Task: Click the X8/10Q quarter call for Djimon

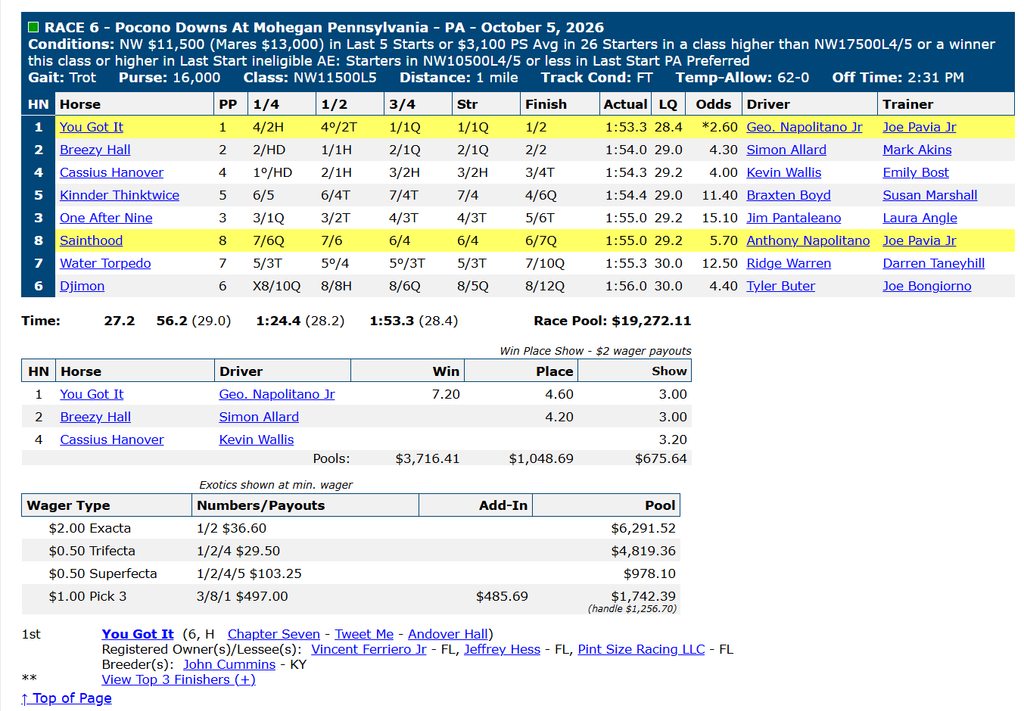Action: (x=276, y=286)
